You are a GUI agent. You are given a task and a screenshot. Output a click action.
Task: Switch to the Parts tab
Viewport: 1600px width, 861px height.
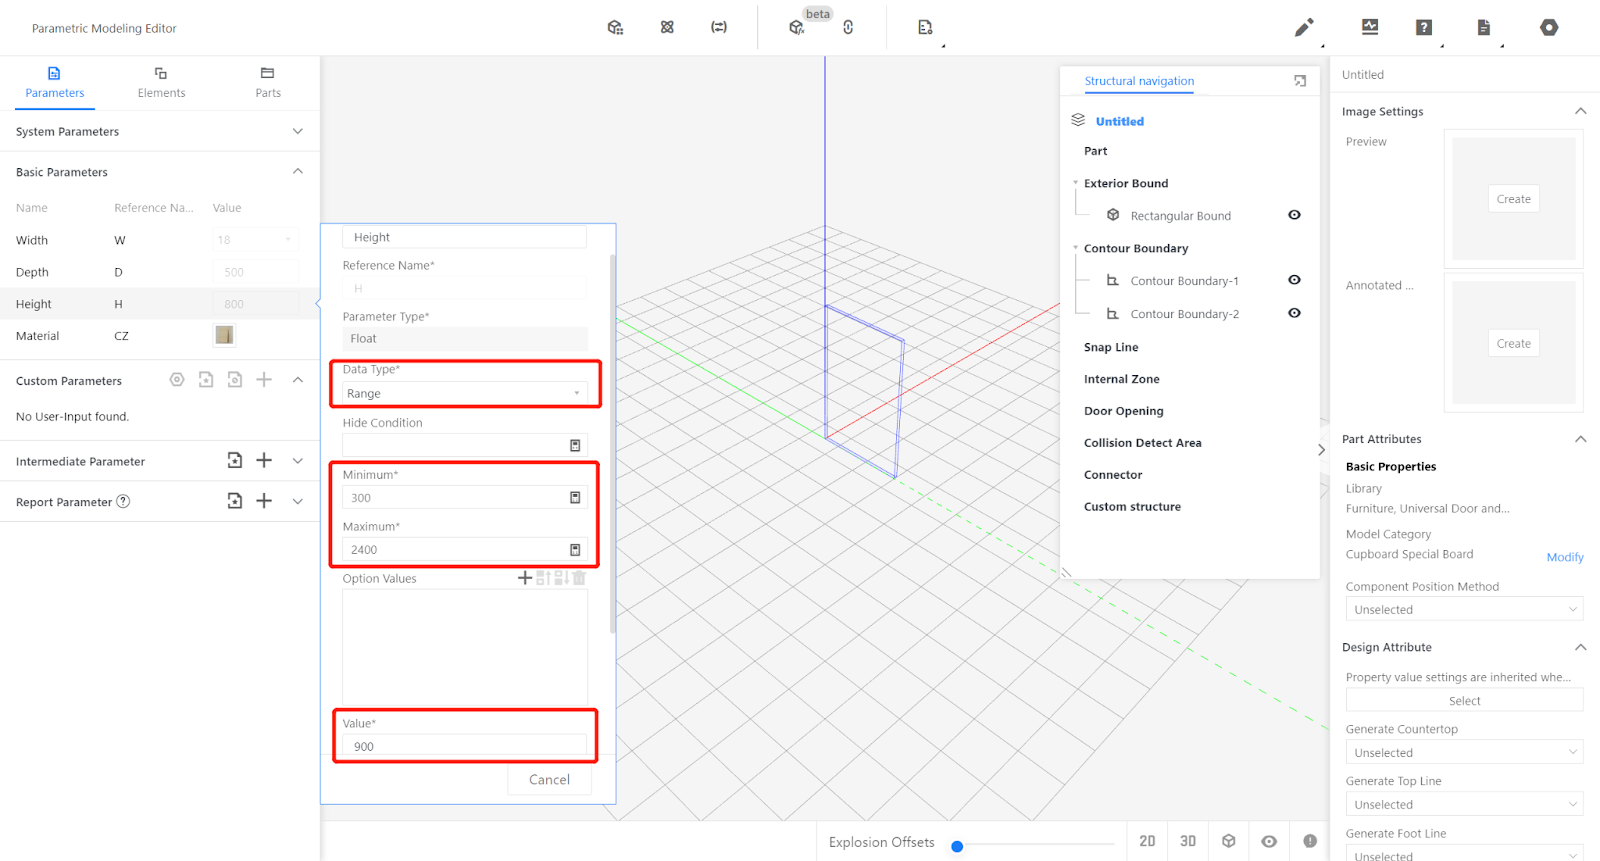click(267, 82)
